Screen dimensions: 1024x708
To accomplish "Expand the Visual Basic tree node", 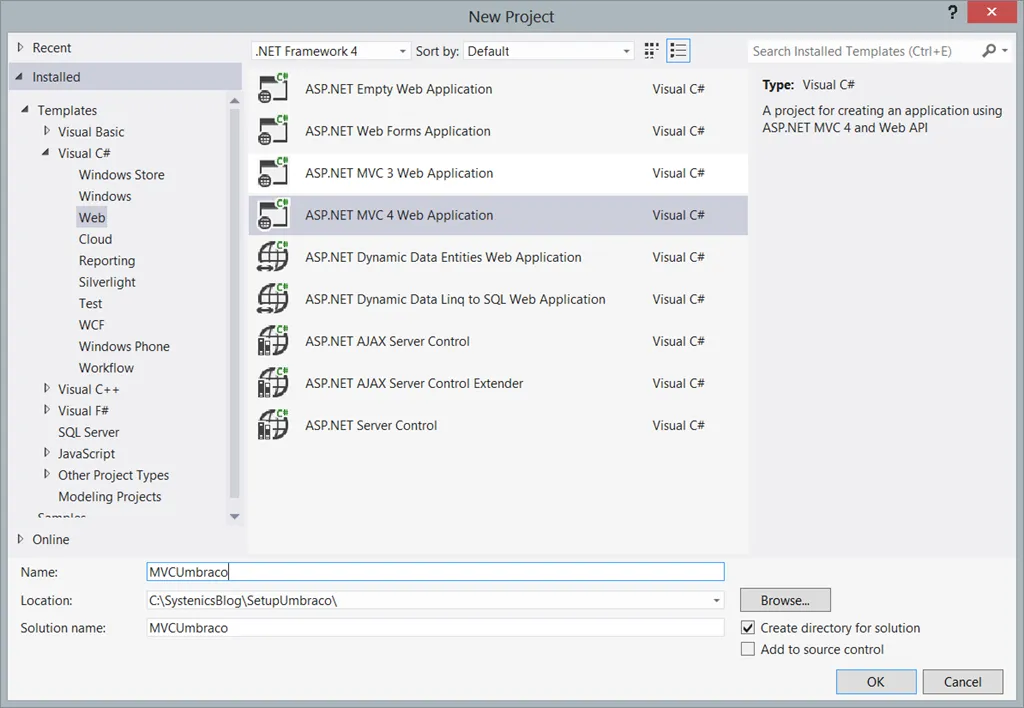I will (47, 132).
